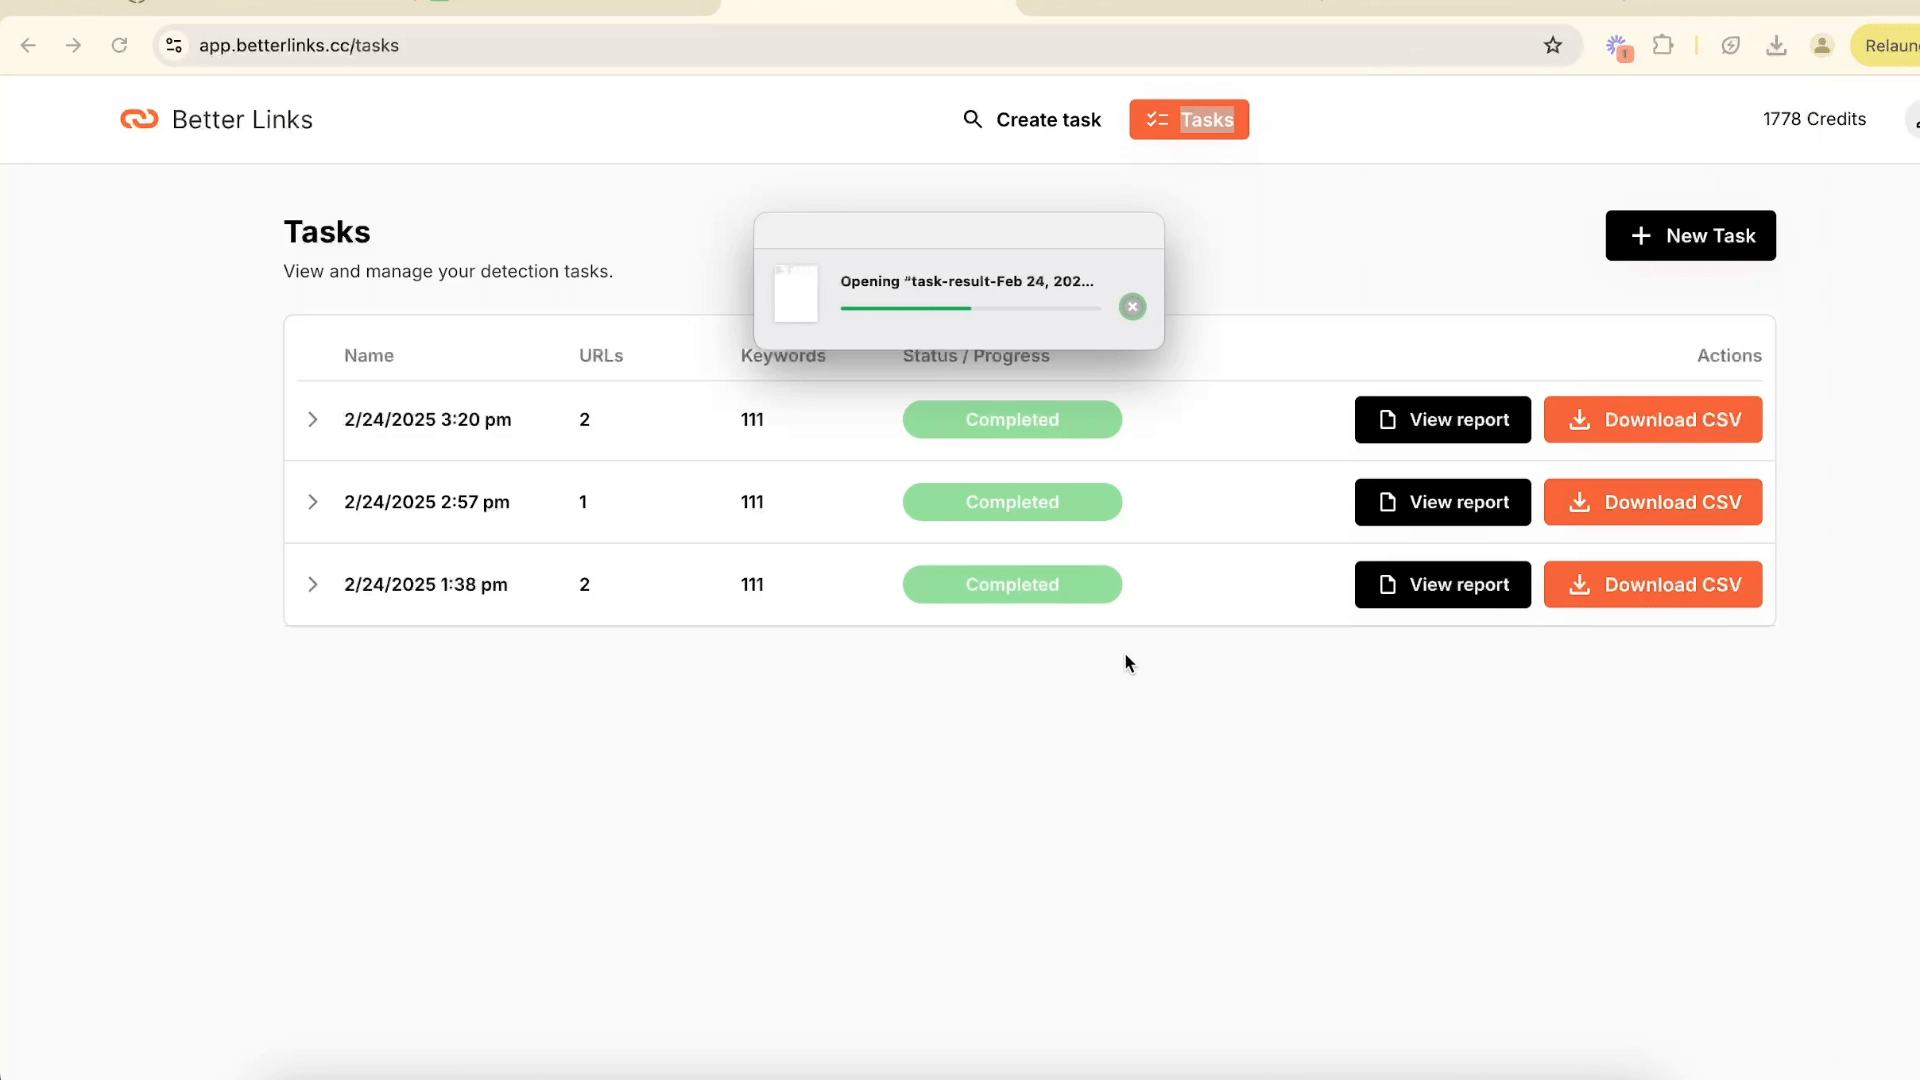Switch to the Tasks tab
This screenshot has height=1080, width=1920.
[1189, 120]
